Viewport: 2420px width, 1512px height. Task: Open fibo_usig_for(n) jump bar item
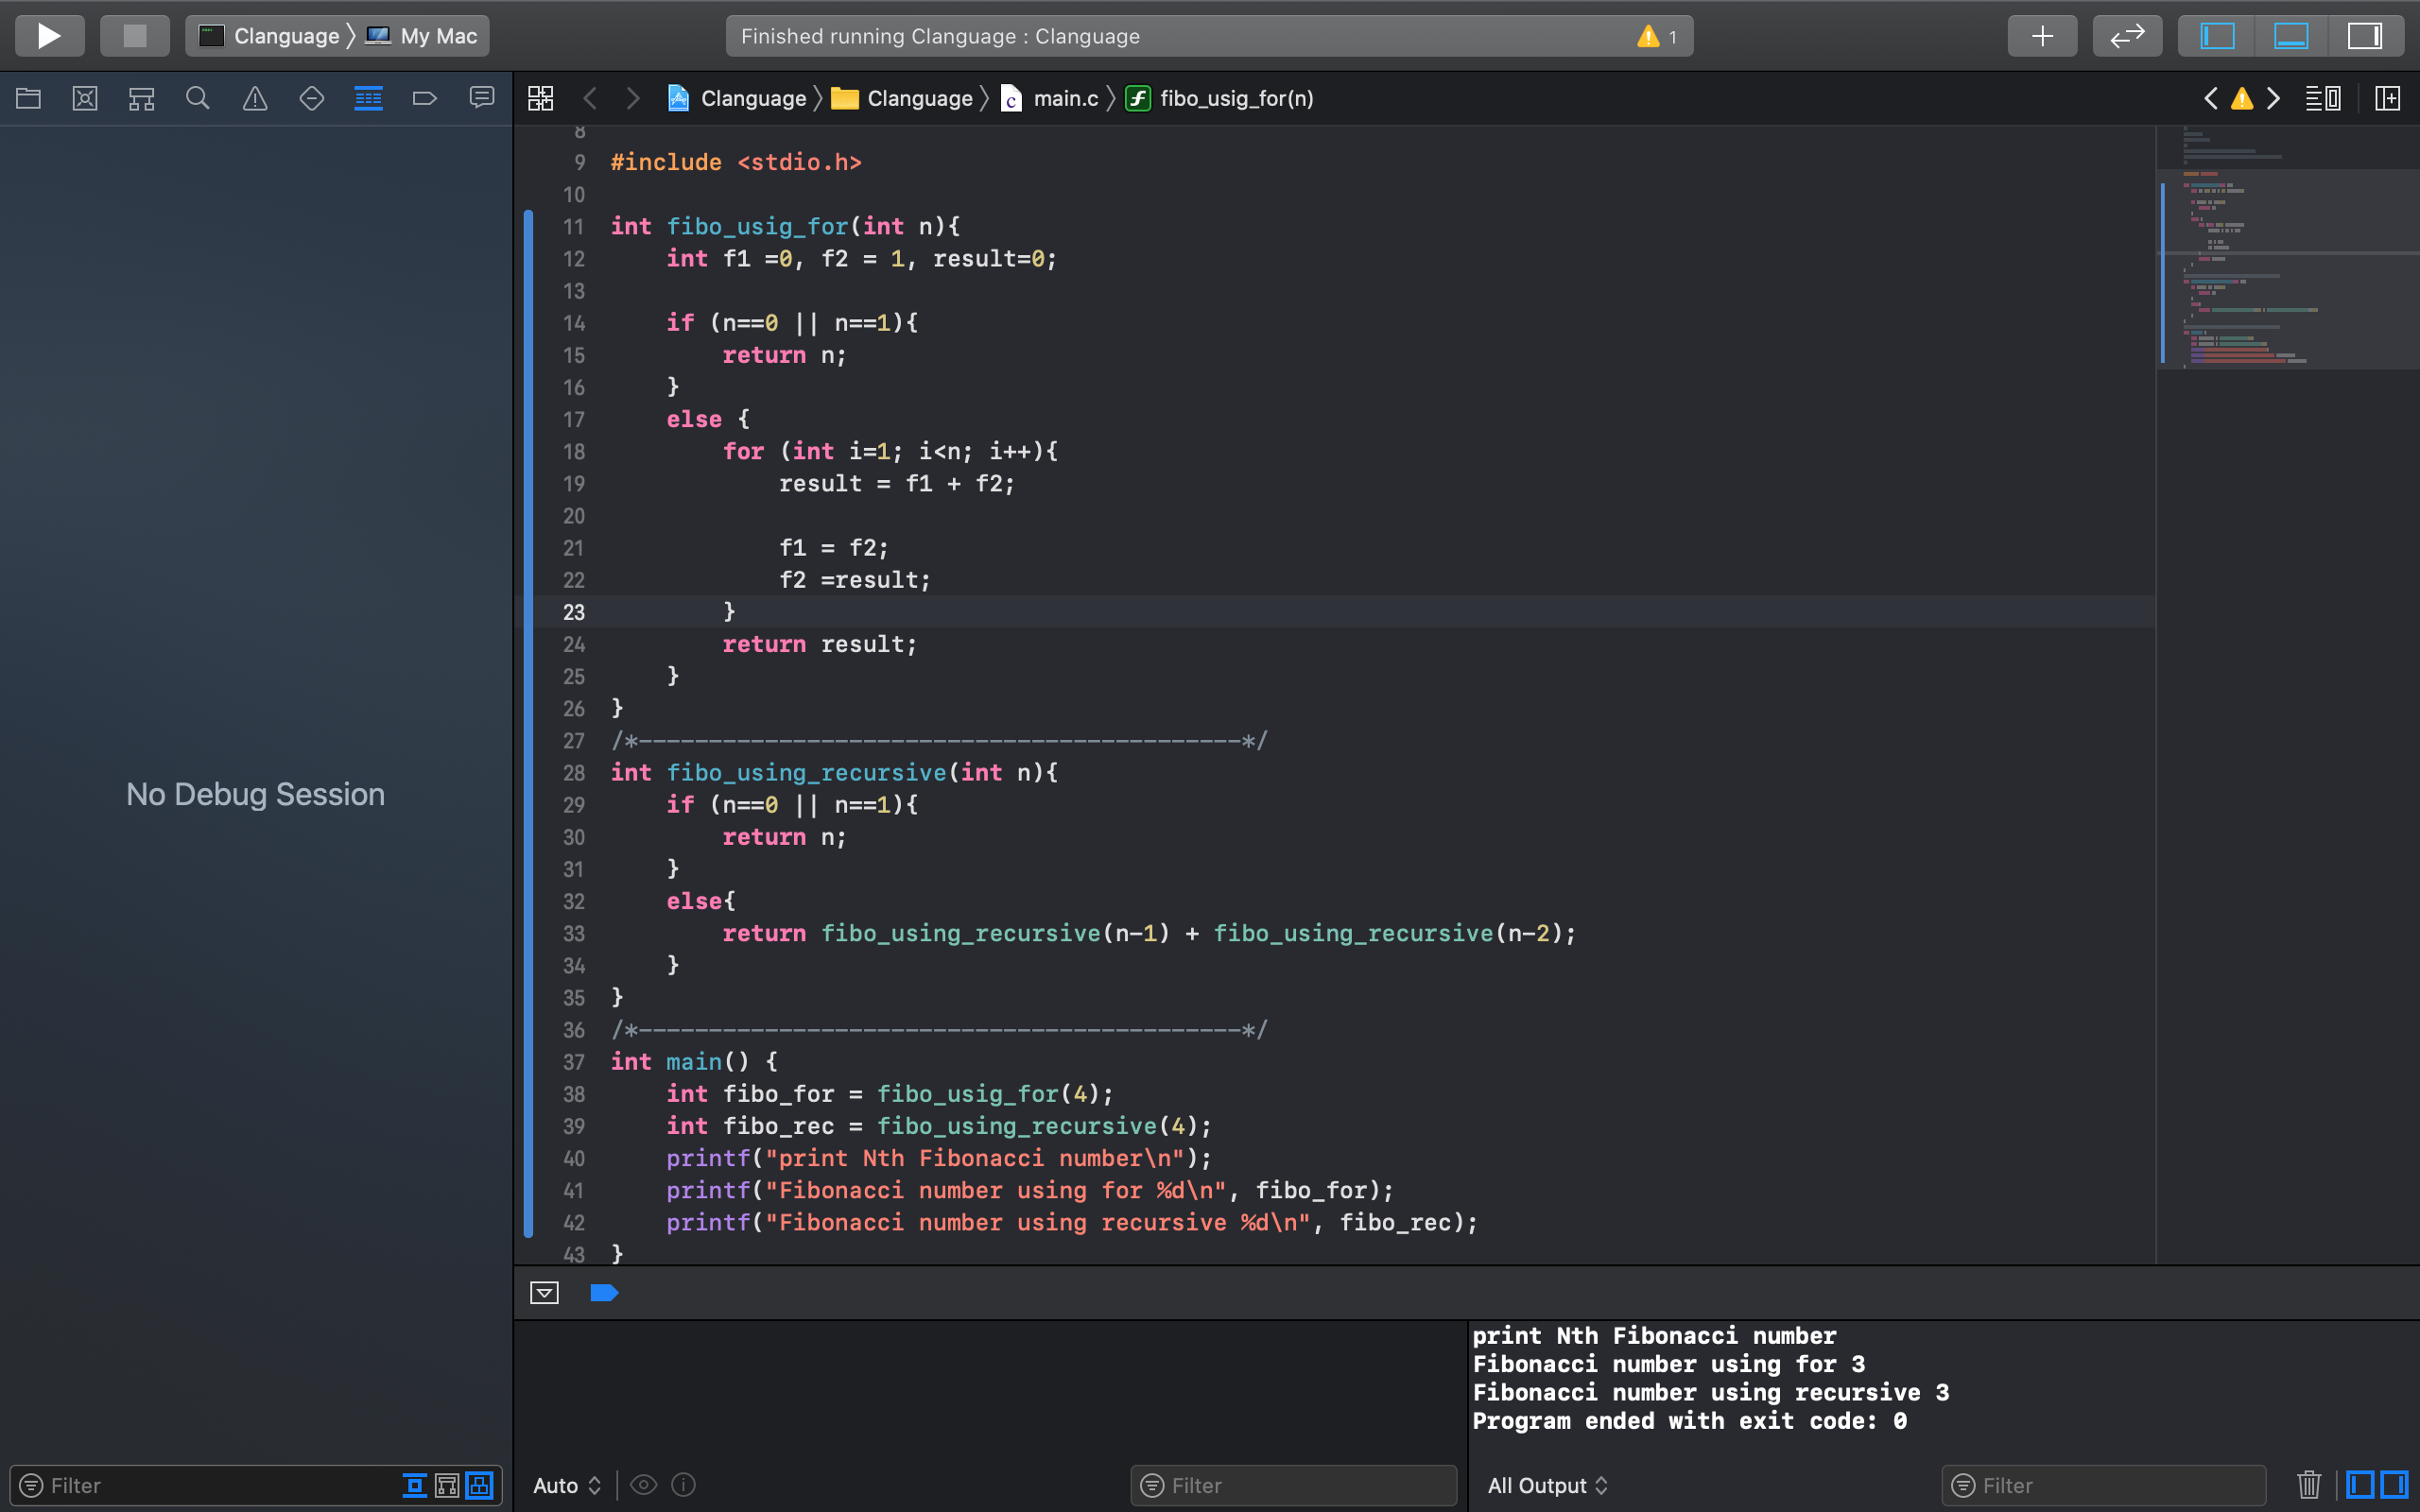(x=1236, y=98)
